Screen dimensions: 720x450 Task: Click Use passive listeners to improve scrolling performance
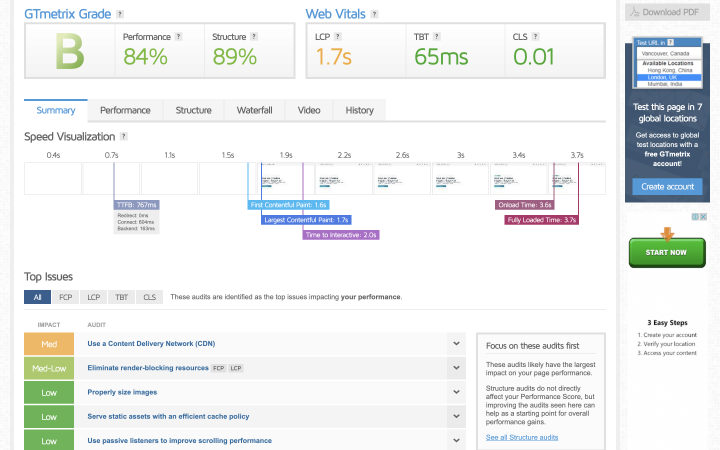tap(180, 440)
